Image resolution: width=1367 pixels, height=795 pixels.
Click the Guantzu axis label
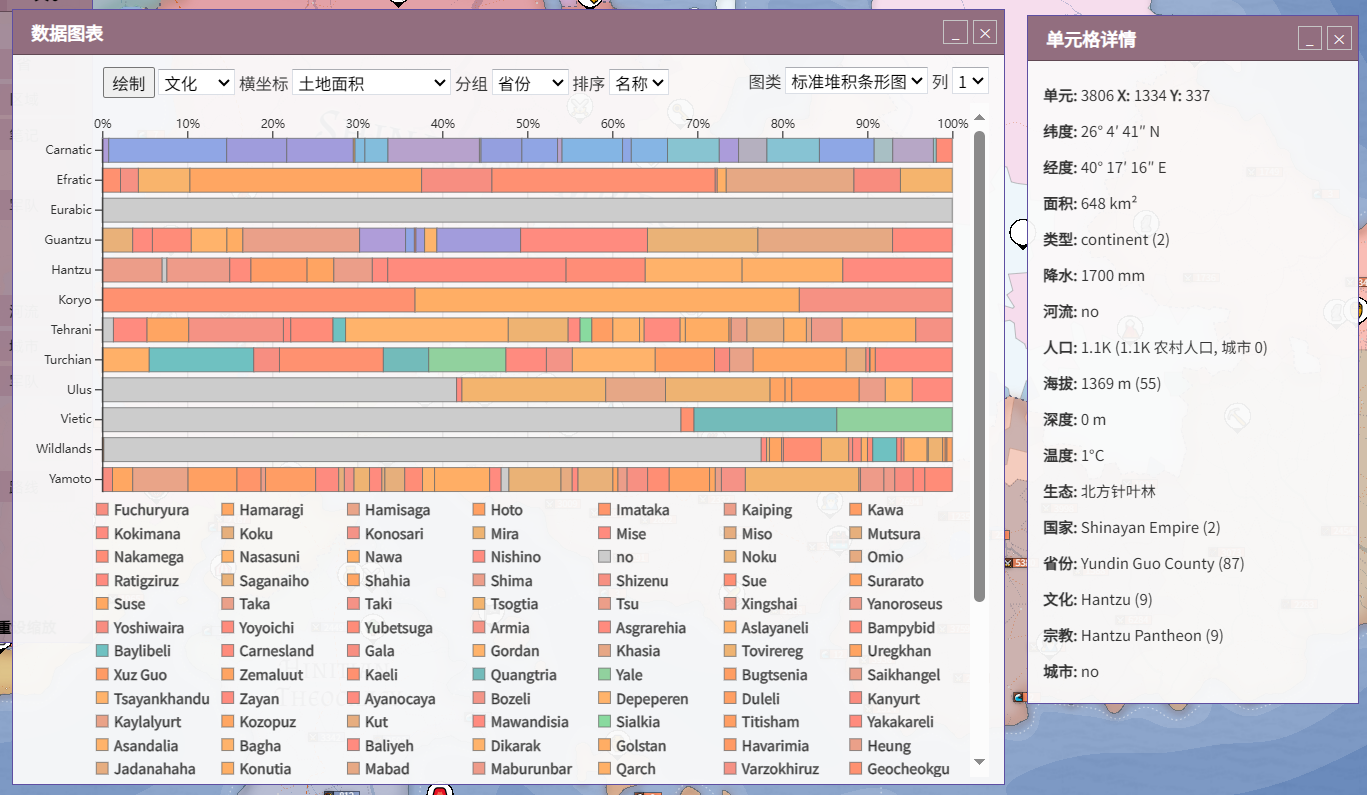(x=68, y=240)
